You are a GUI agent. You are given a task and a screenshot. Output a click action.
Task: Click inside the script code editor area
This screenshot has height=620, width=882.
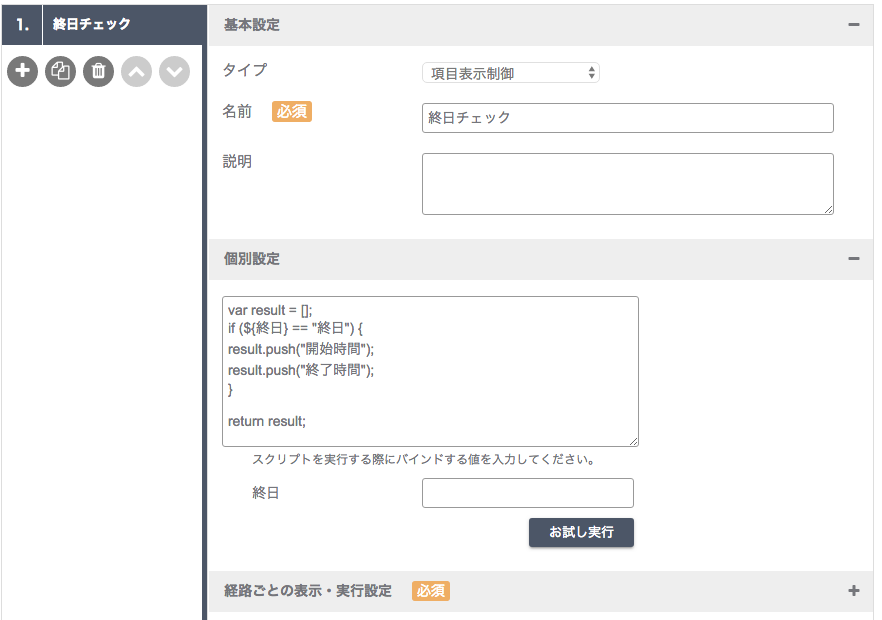click(430, 371)
